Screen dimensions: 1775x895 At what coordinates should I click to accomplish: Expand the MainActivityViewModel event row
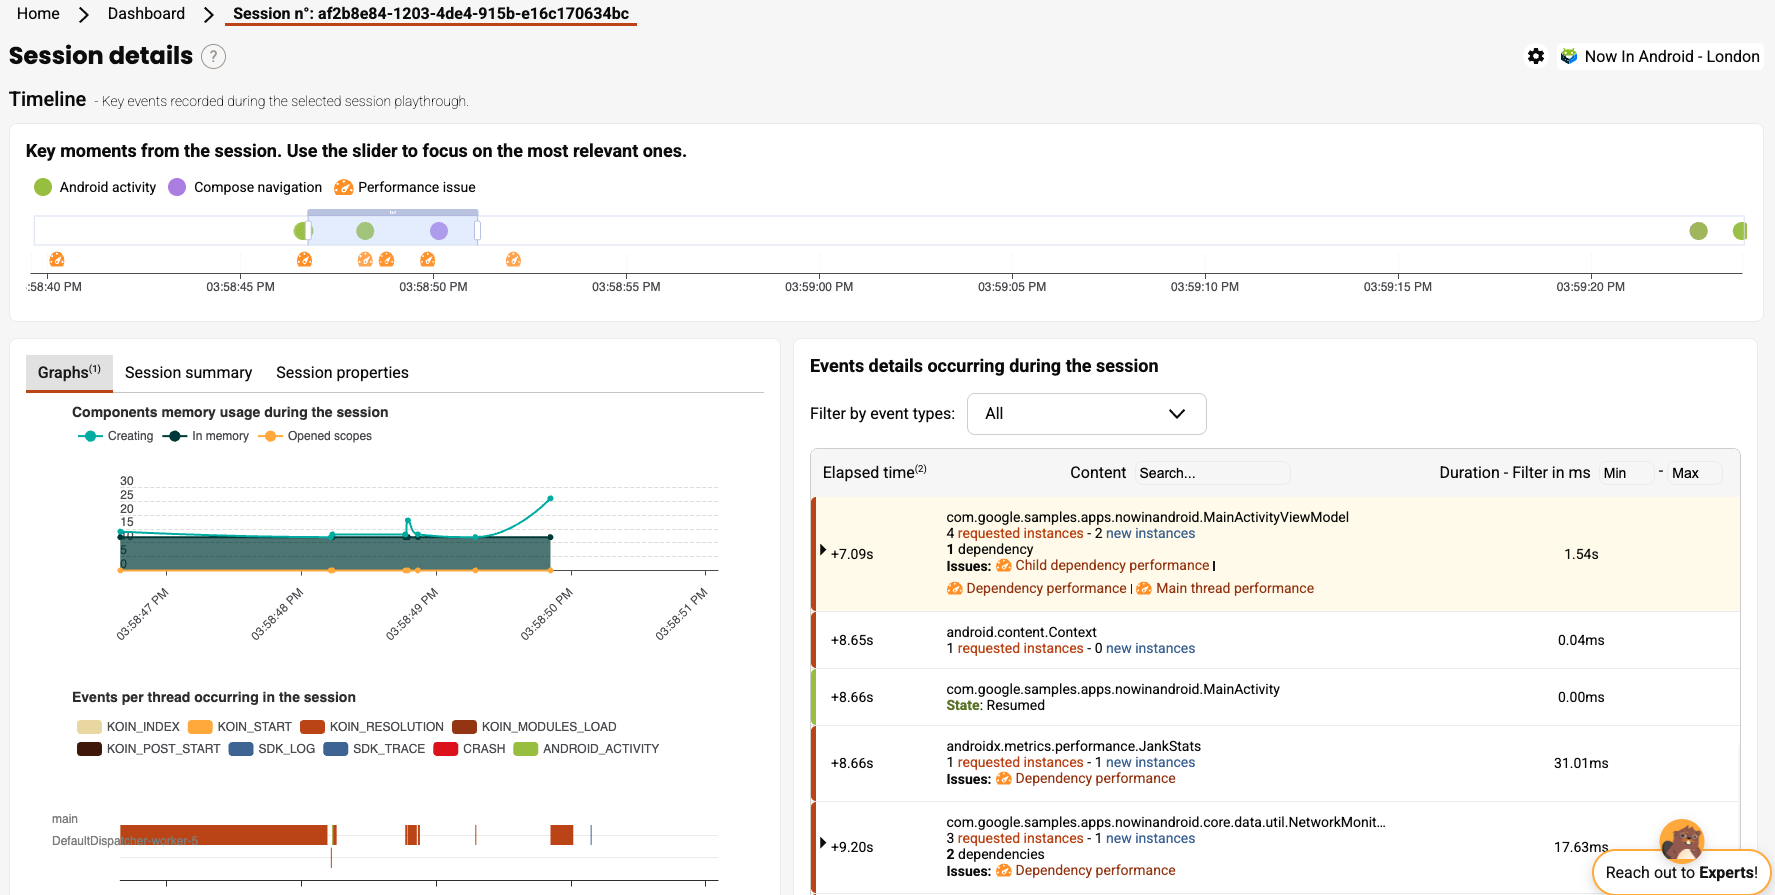[x=823, y=550]
